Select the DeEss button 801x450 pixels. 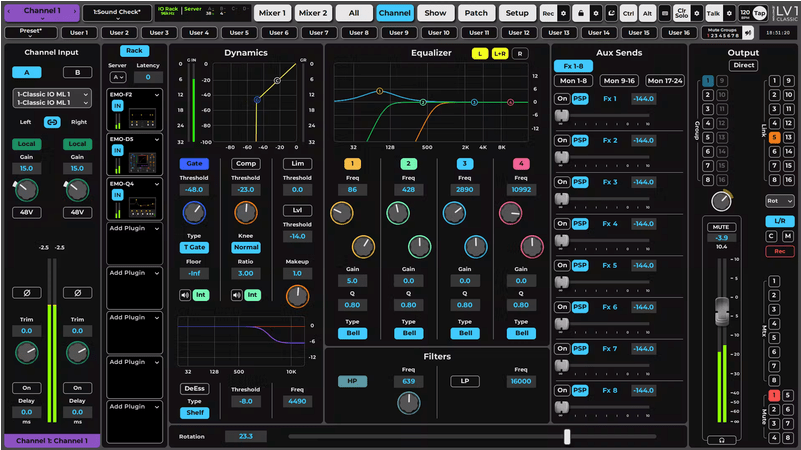(x=195, y=389)
